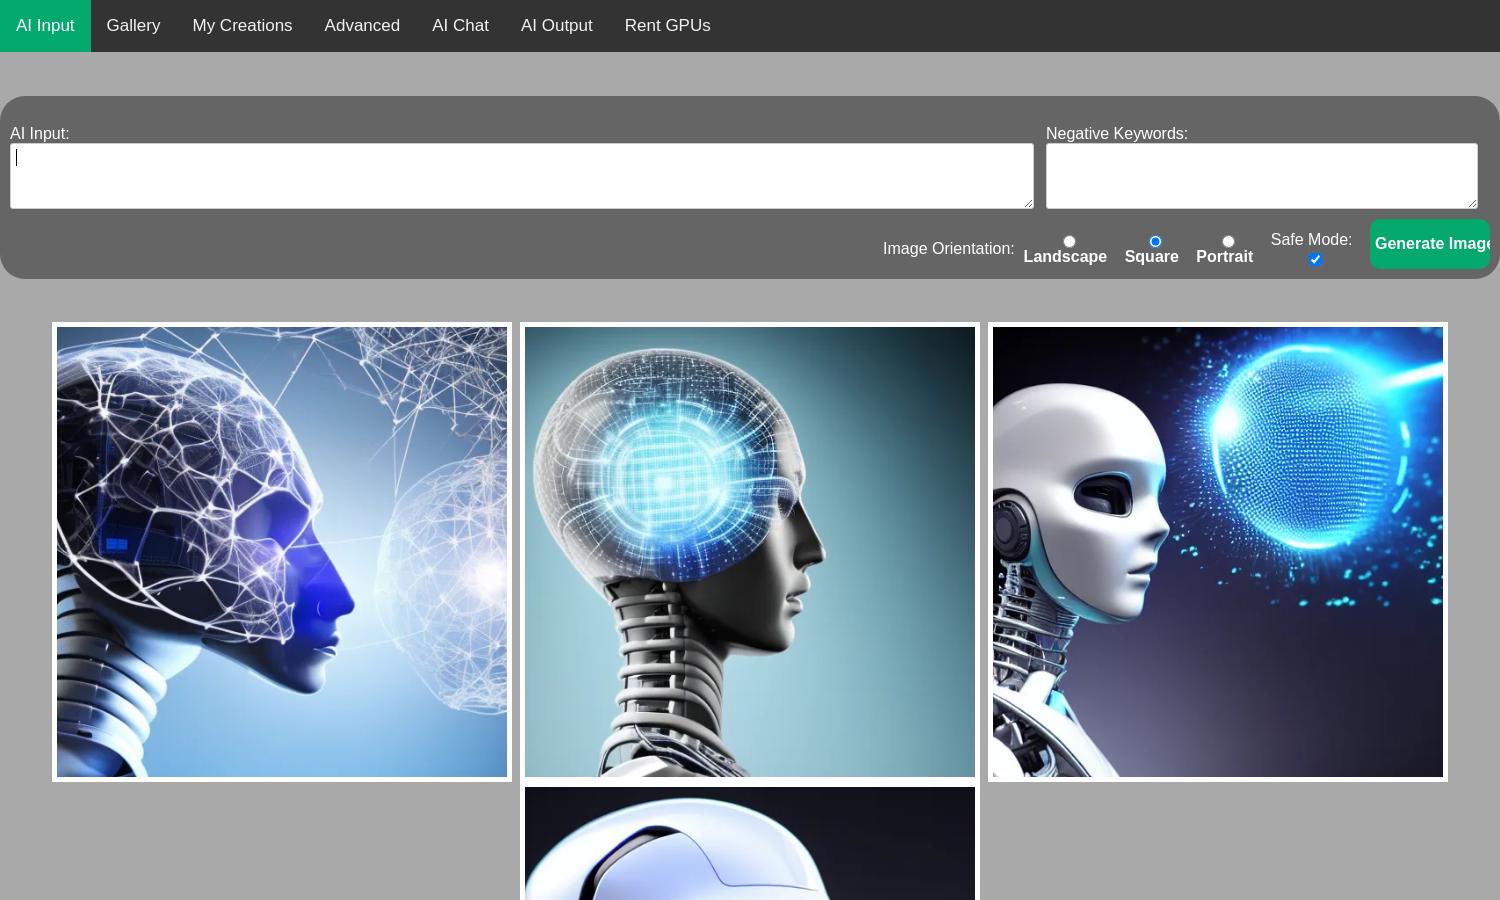Open the AI Input tab
The height and width of the screenshot is (900, 1500).
click(45, 26)
